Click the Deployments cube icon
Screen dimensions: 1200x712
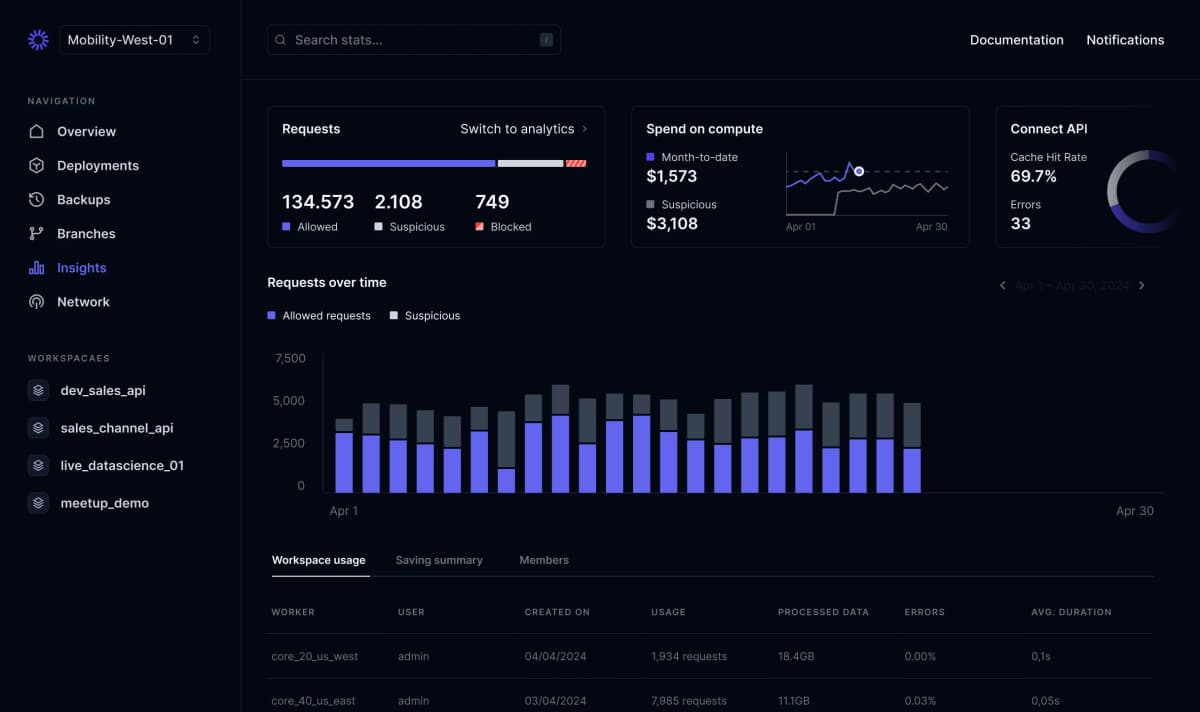37,166
